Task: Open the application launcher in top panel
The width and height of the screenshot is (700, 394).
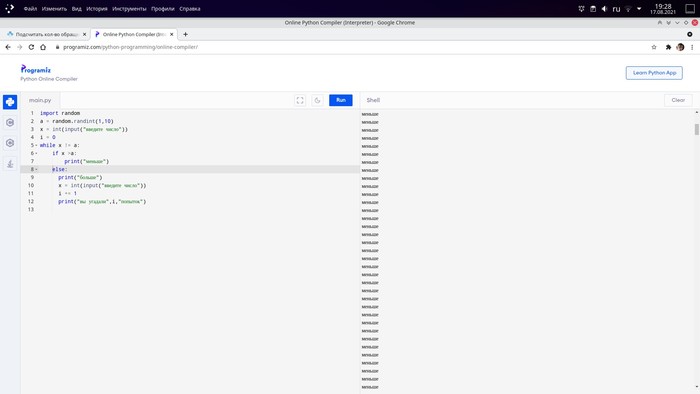Action: click(x=9, y=8)
